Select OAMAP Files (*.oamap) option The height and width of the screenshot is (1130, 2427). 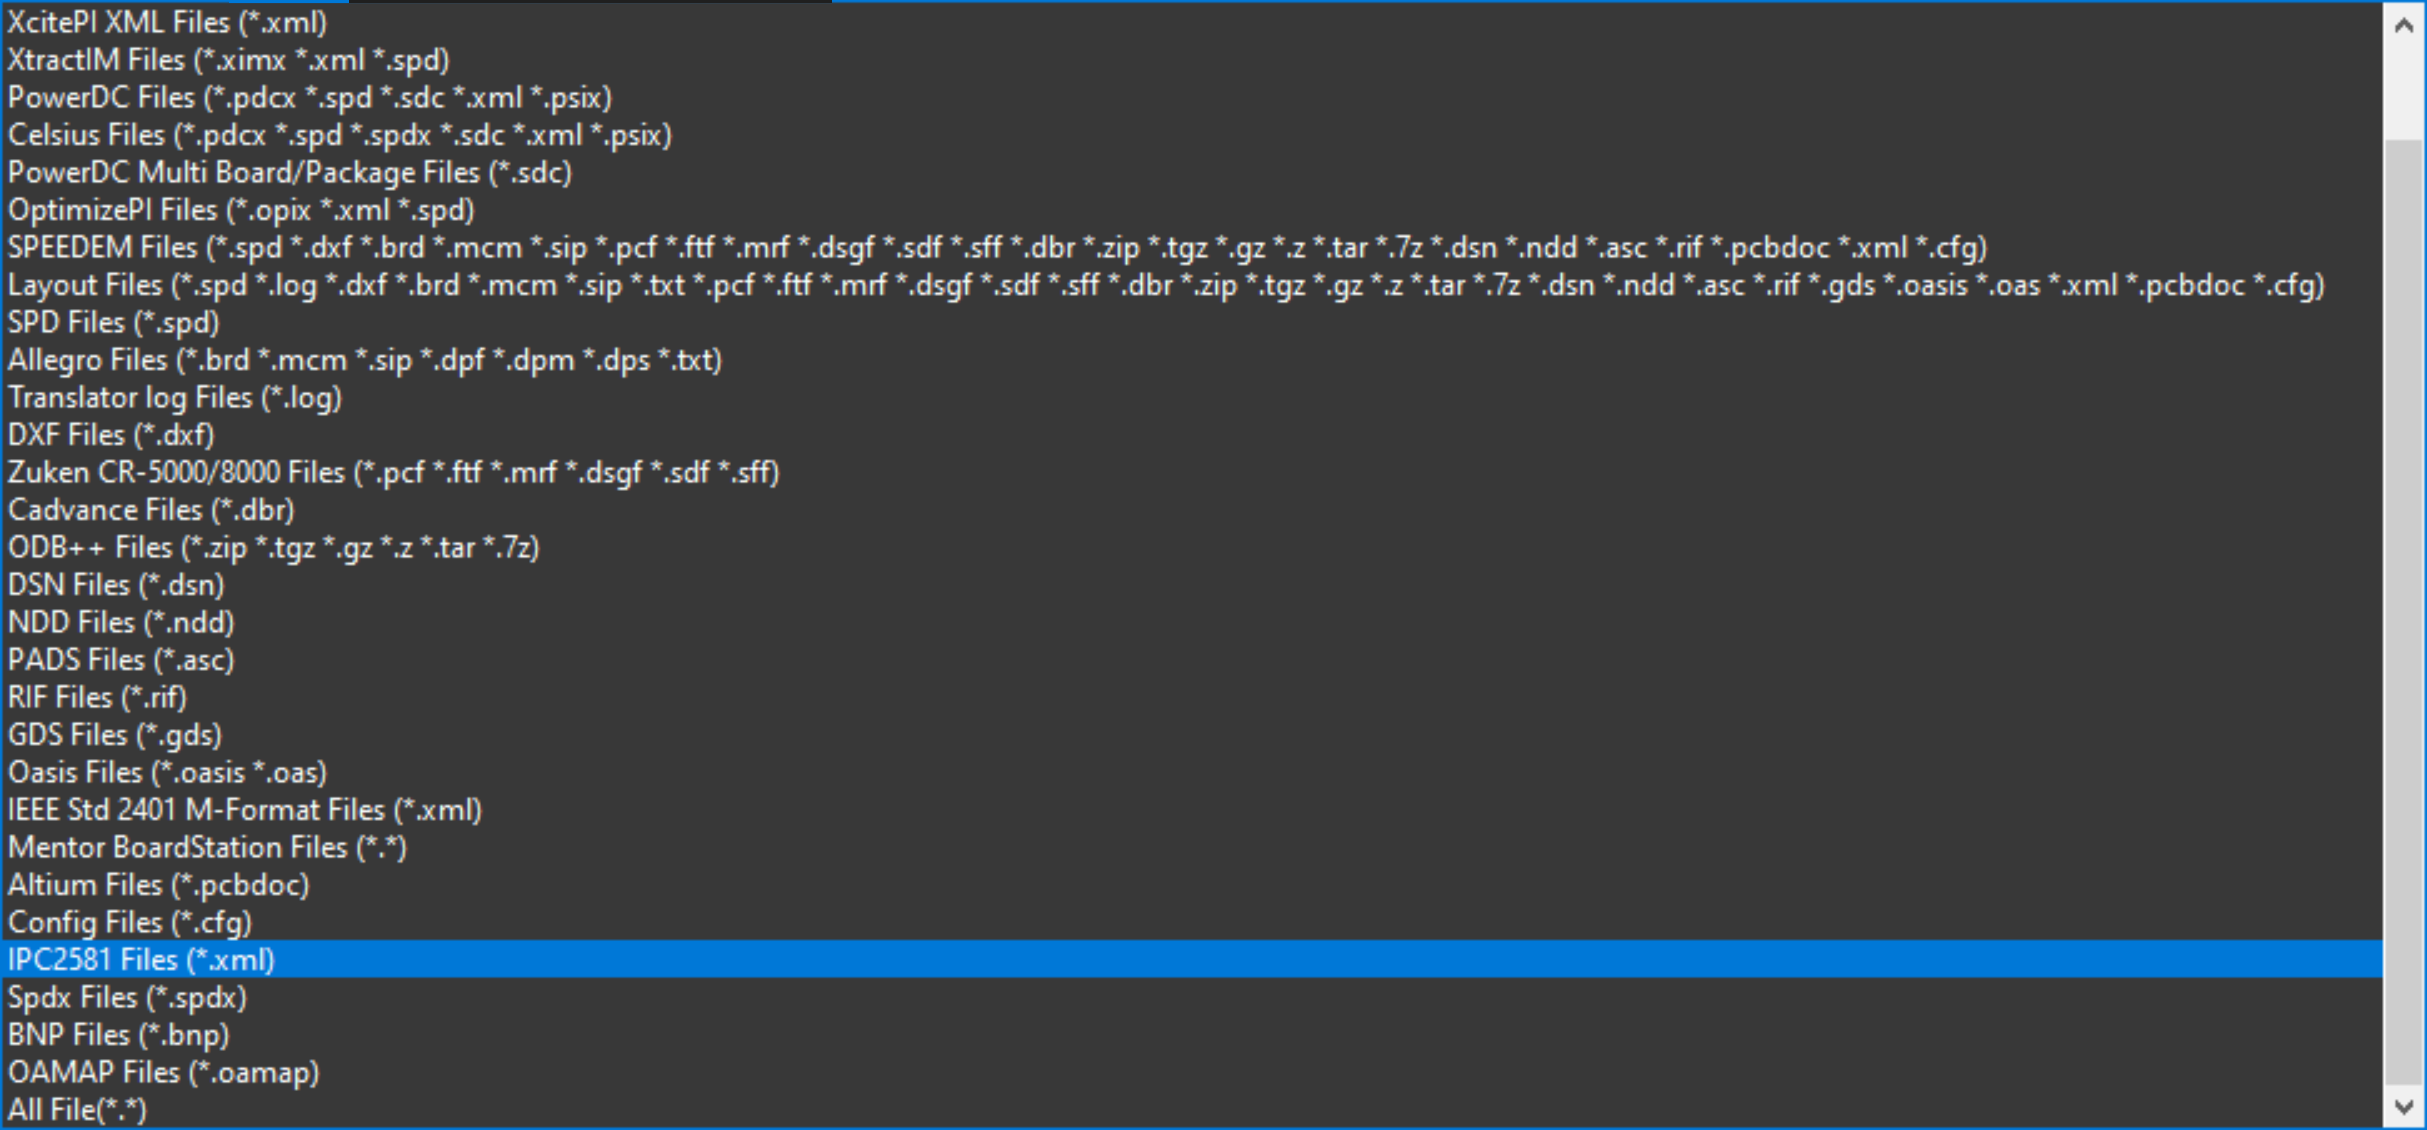[163, 1072]
